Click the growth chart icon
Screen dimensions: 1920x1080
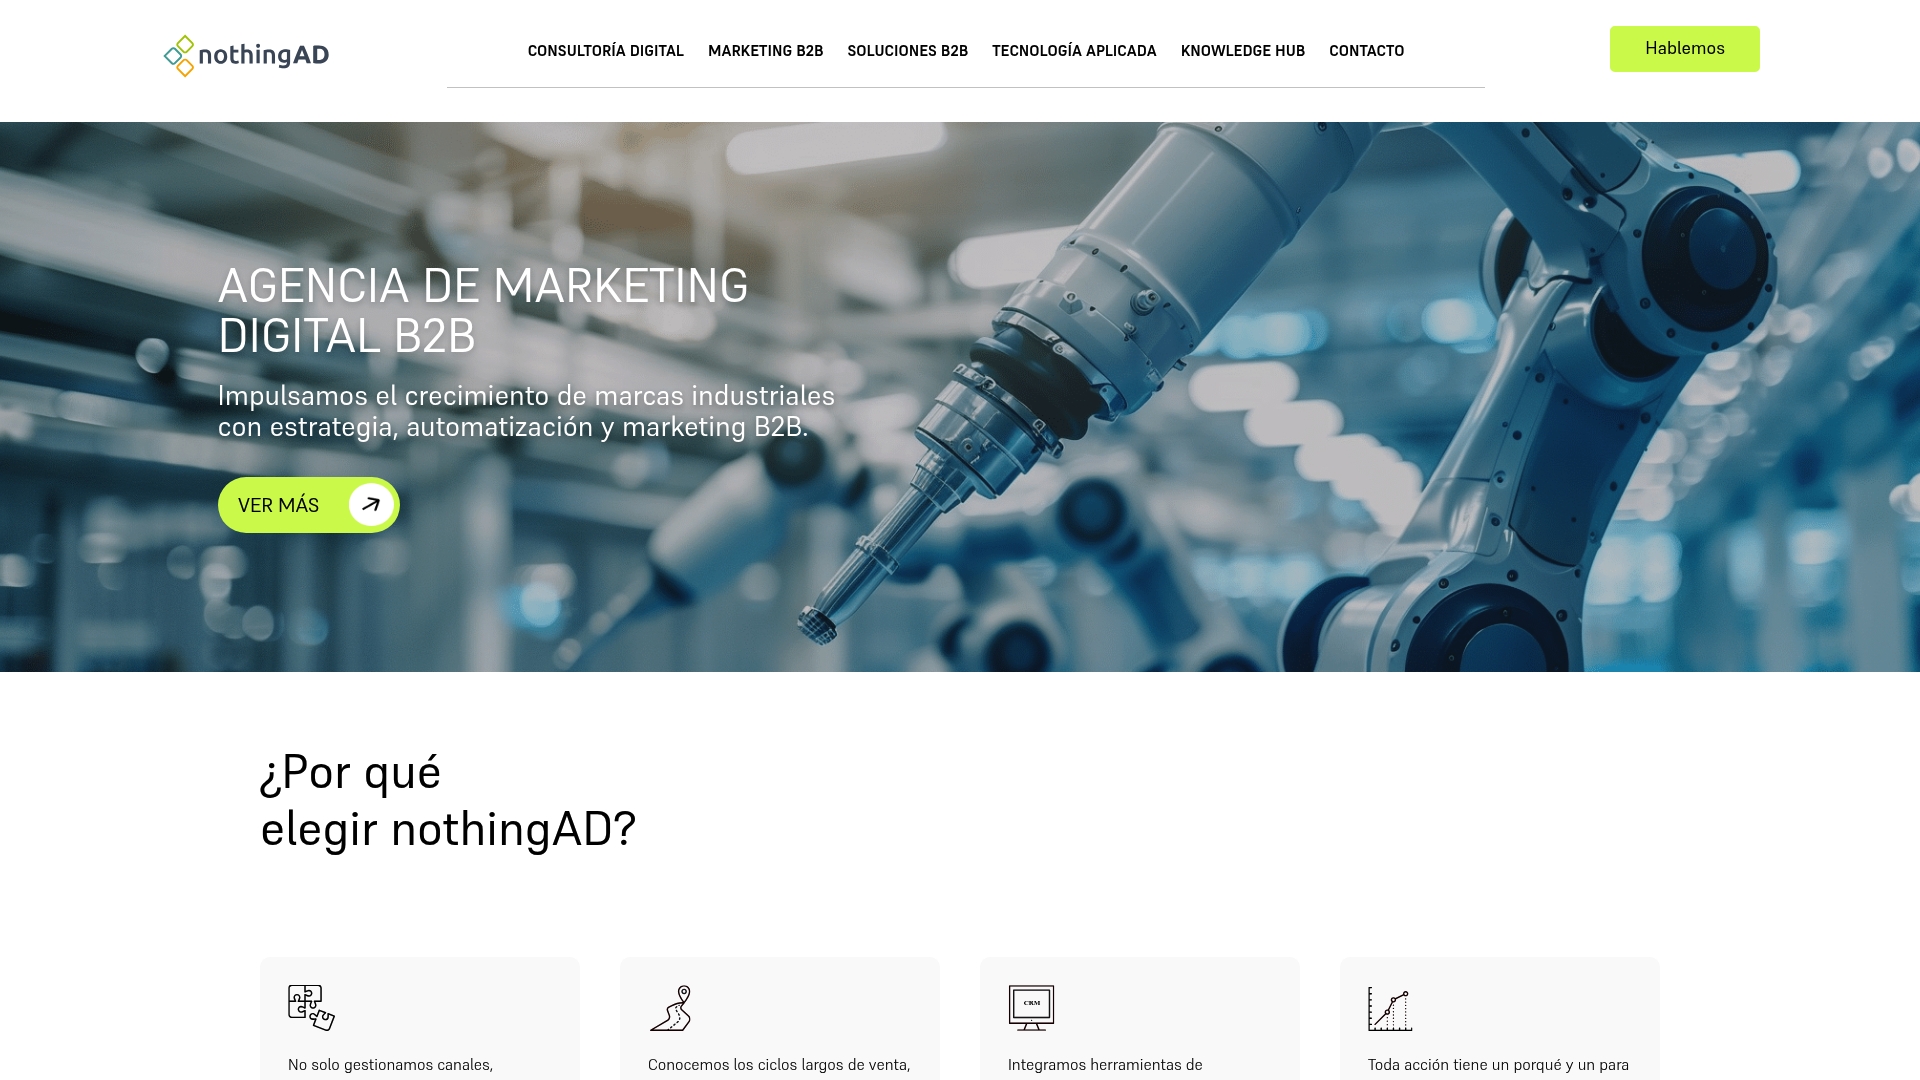click(x=1390, y=1009)
